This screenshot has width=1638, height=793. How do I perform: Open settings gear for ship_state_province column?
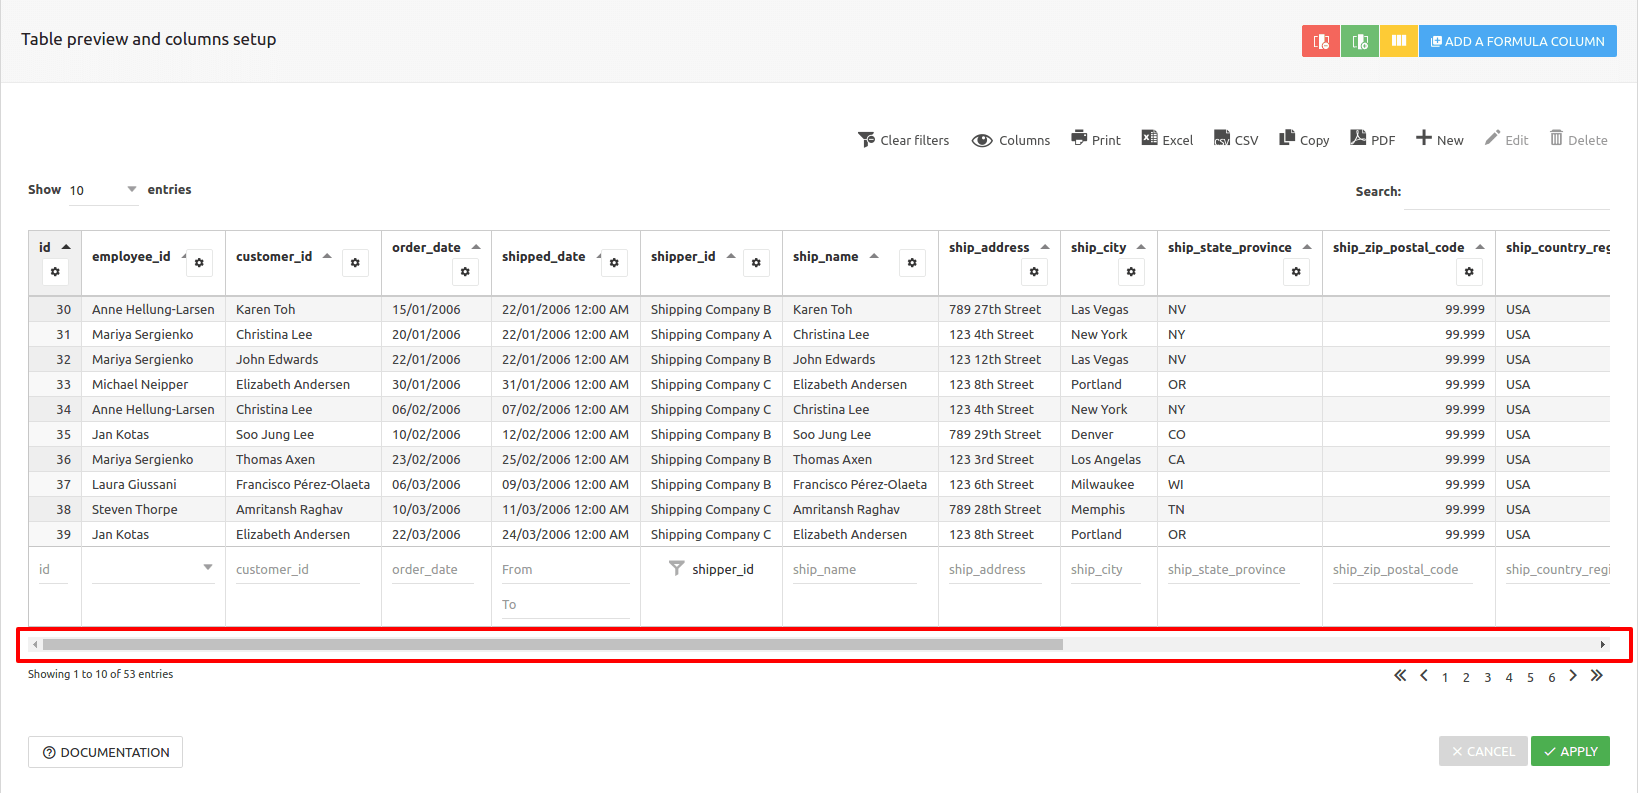point(1296,272)
